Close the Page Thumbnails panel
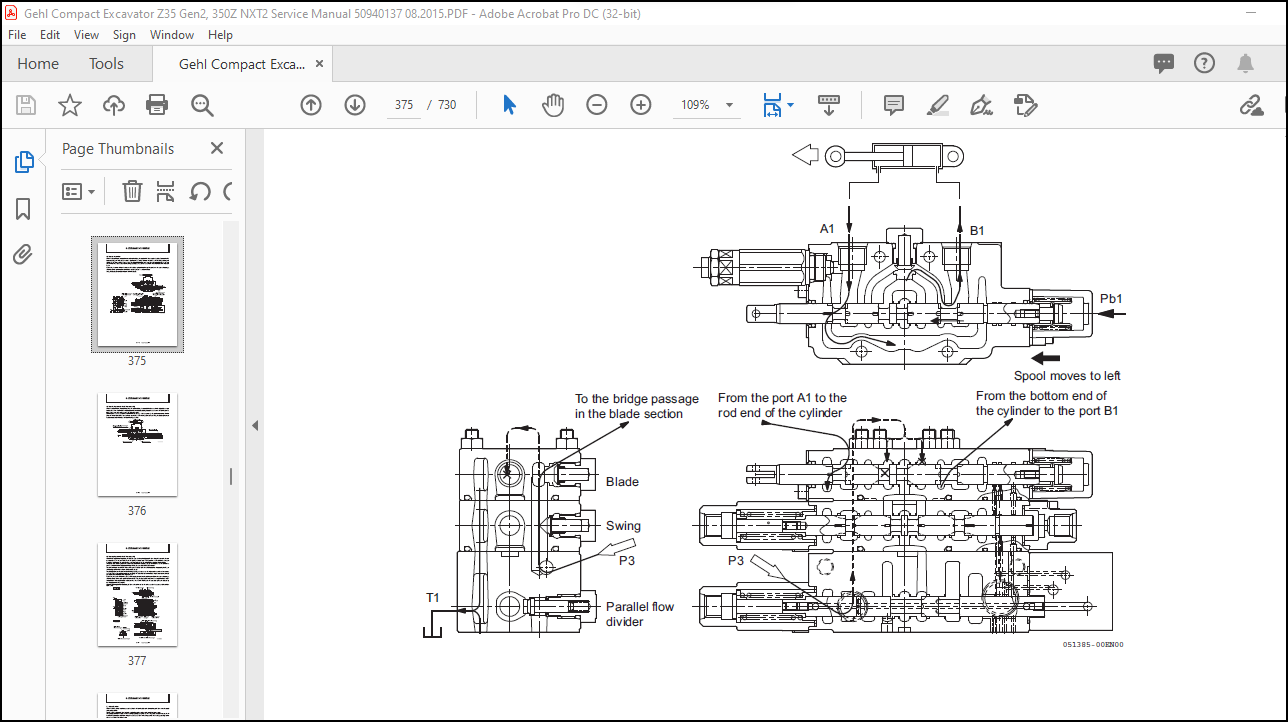 (217, 148)
